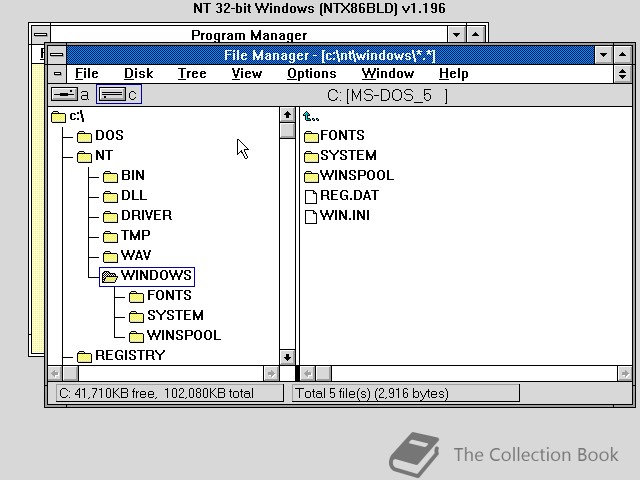Click WINSPOOL folder icon in file list
The image size is (640, 480).
(311, 176)
